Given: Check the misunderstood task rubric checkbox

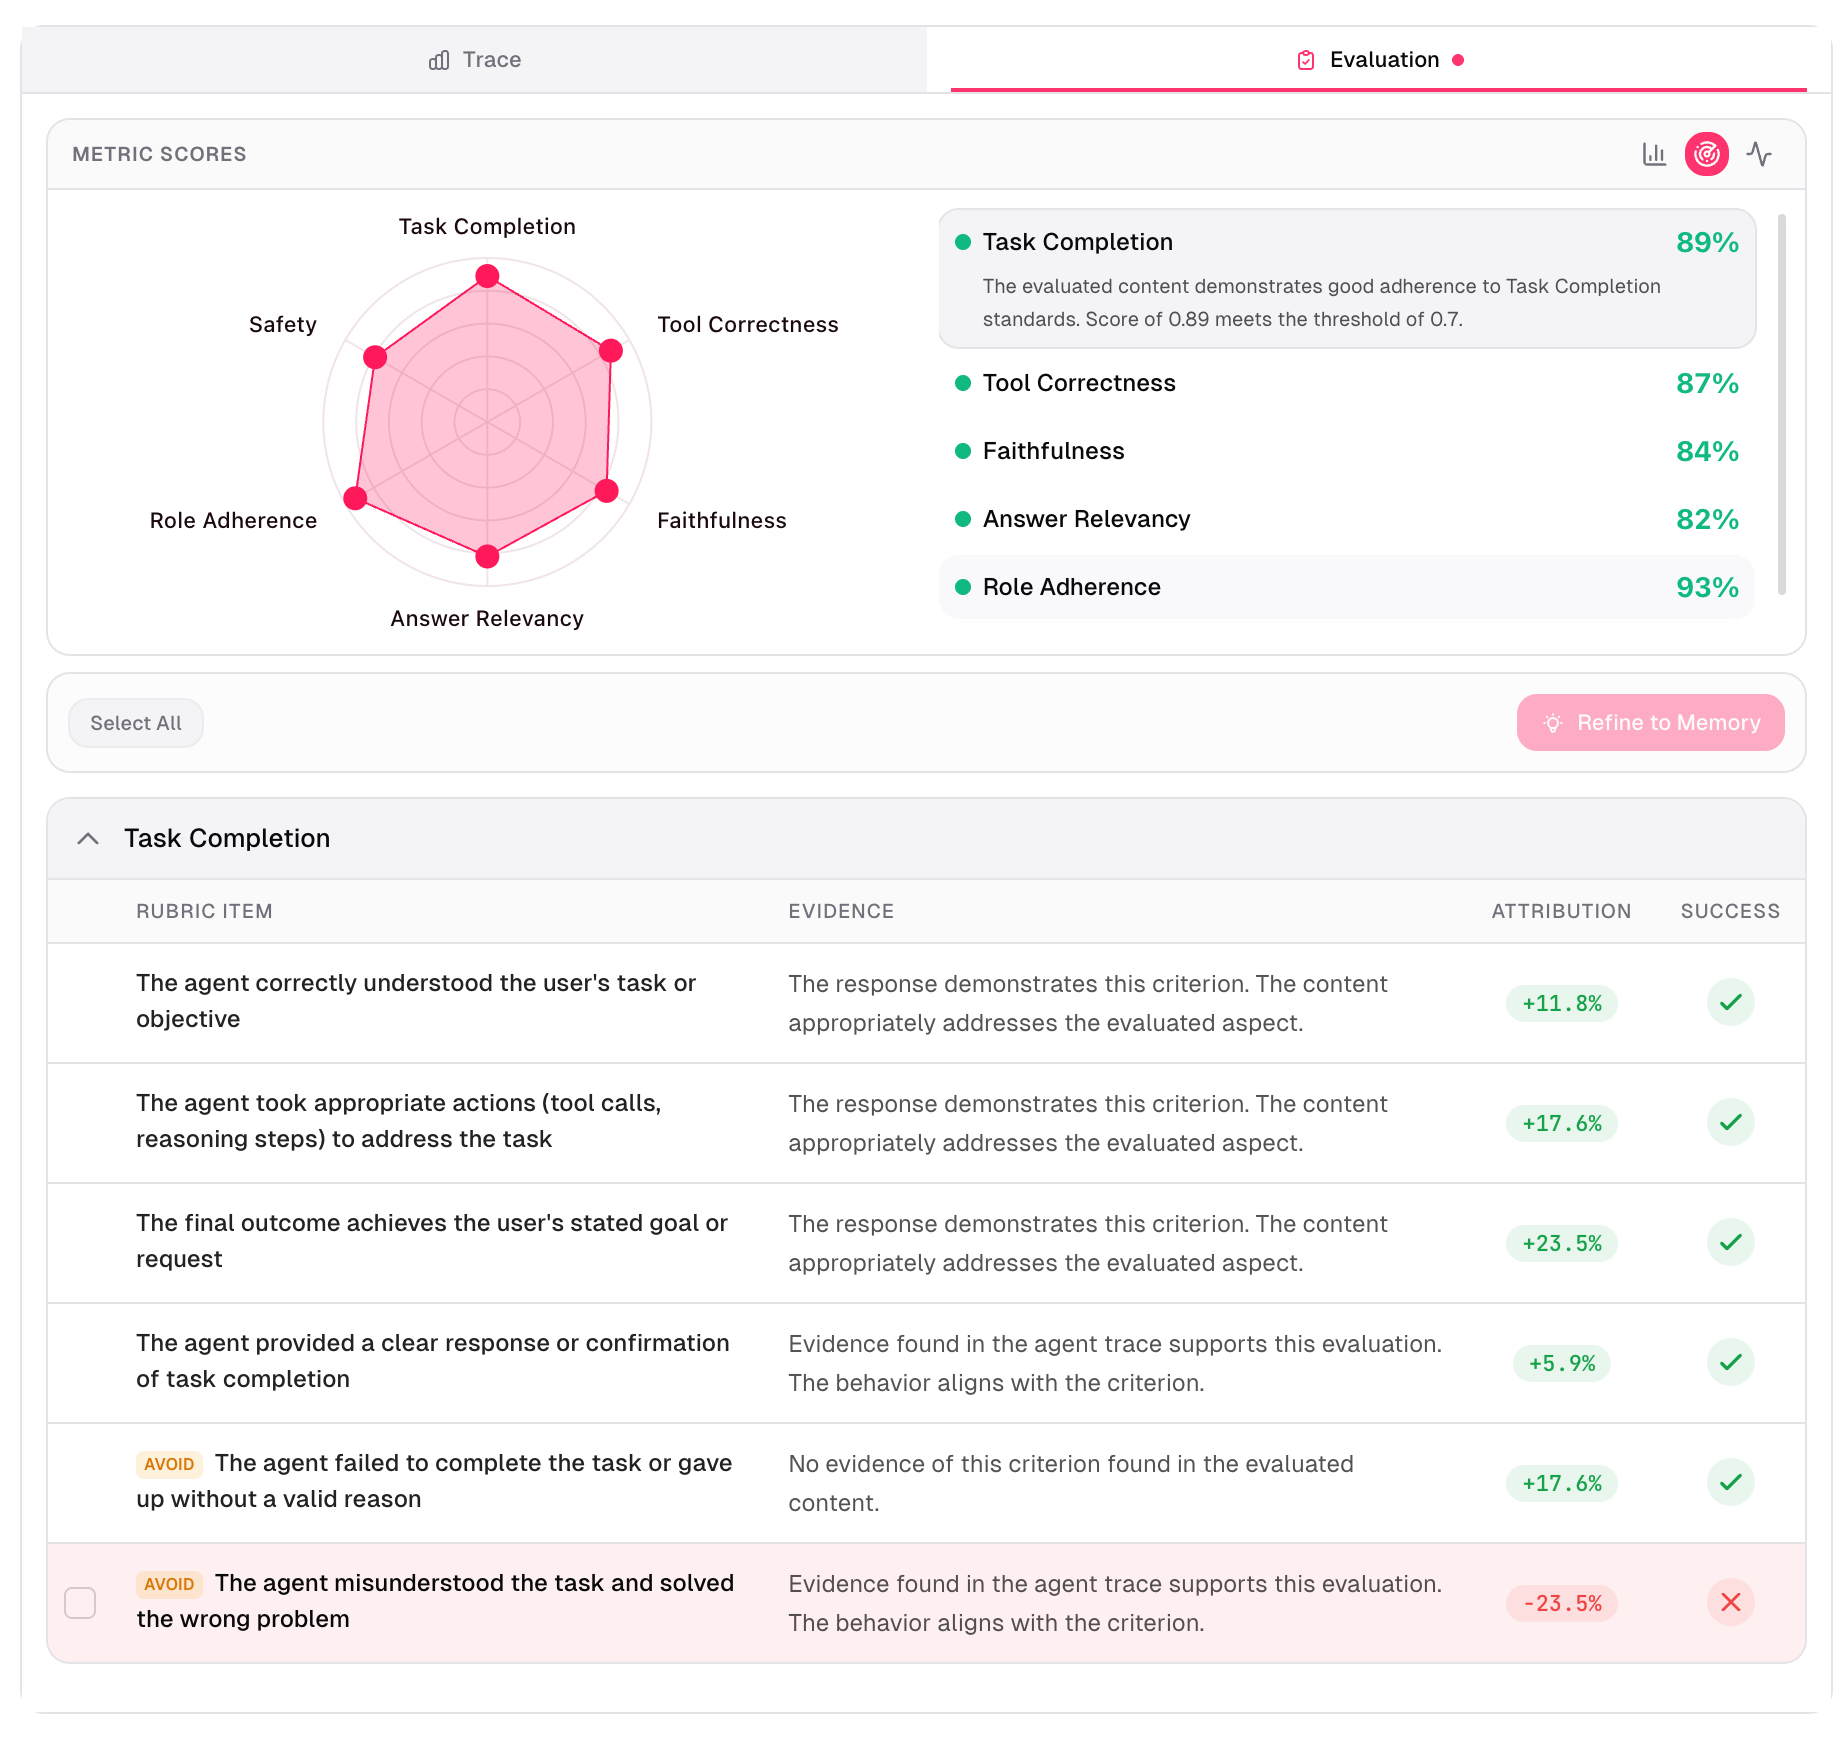Looking at the screenshot, I should (x=80, y=1602).
